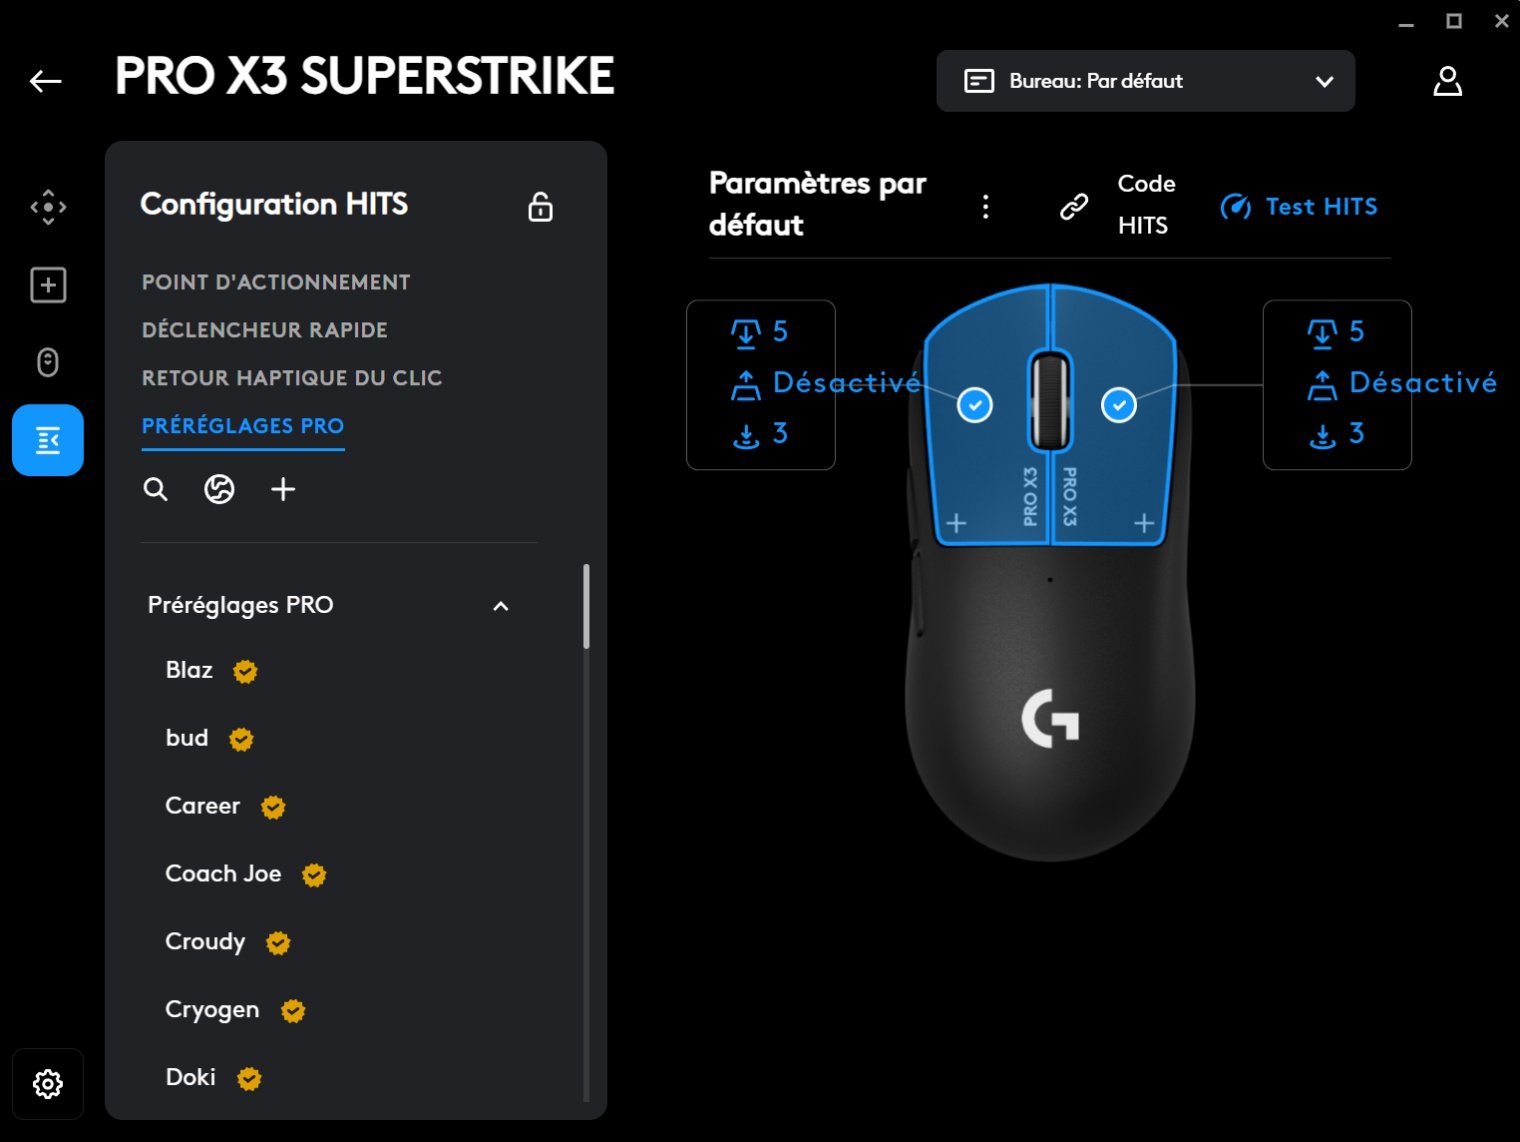The width and height of the screenshot is (1520, 1142).
Task: Select the Coach Joe preset
Action: (223, 874)
